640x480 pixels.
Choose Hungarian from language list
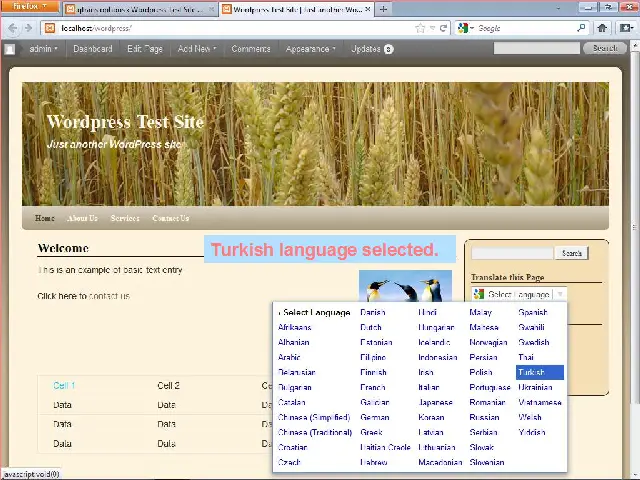[436, 327]
